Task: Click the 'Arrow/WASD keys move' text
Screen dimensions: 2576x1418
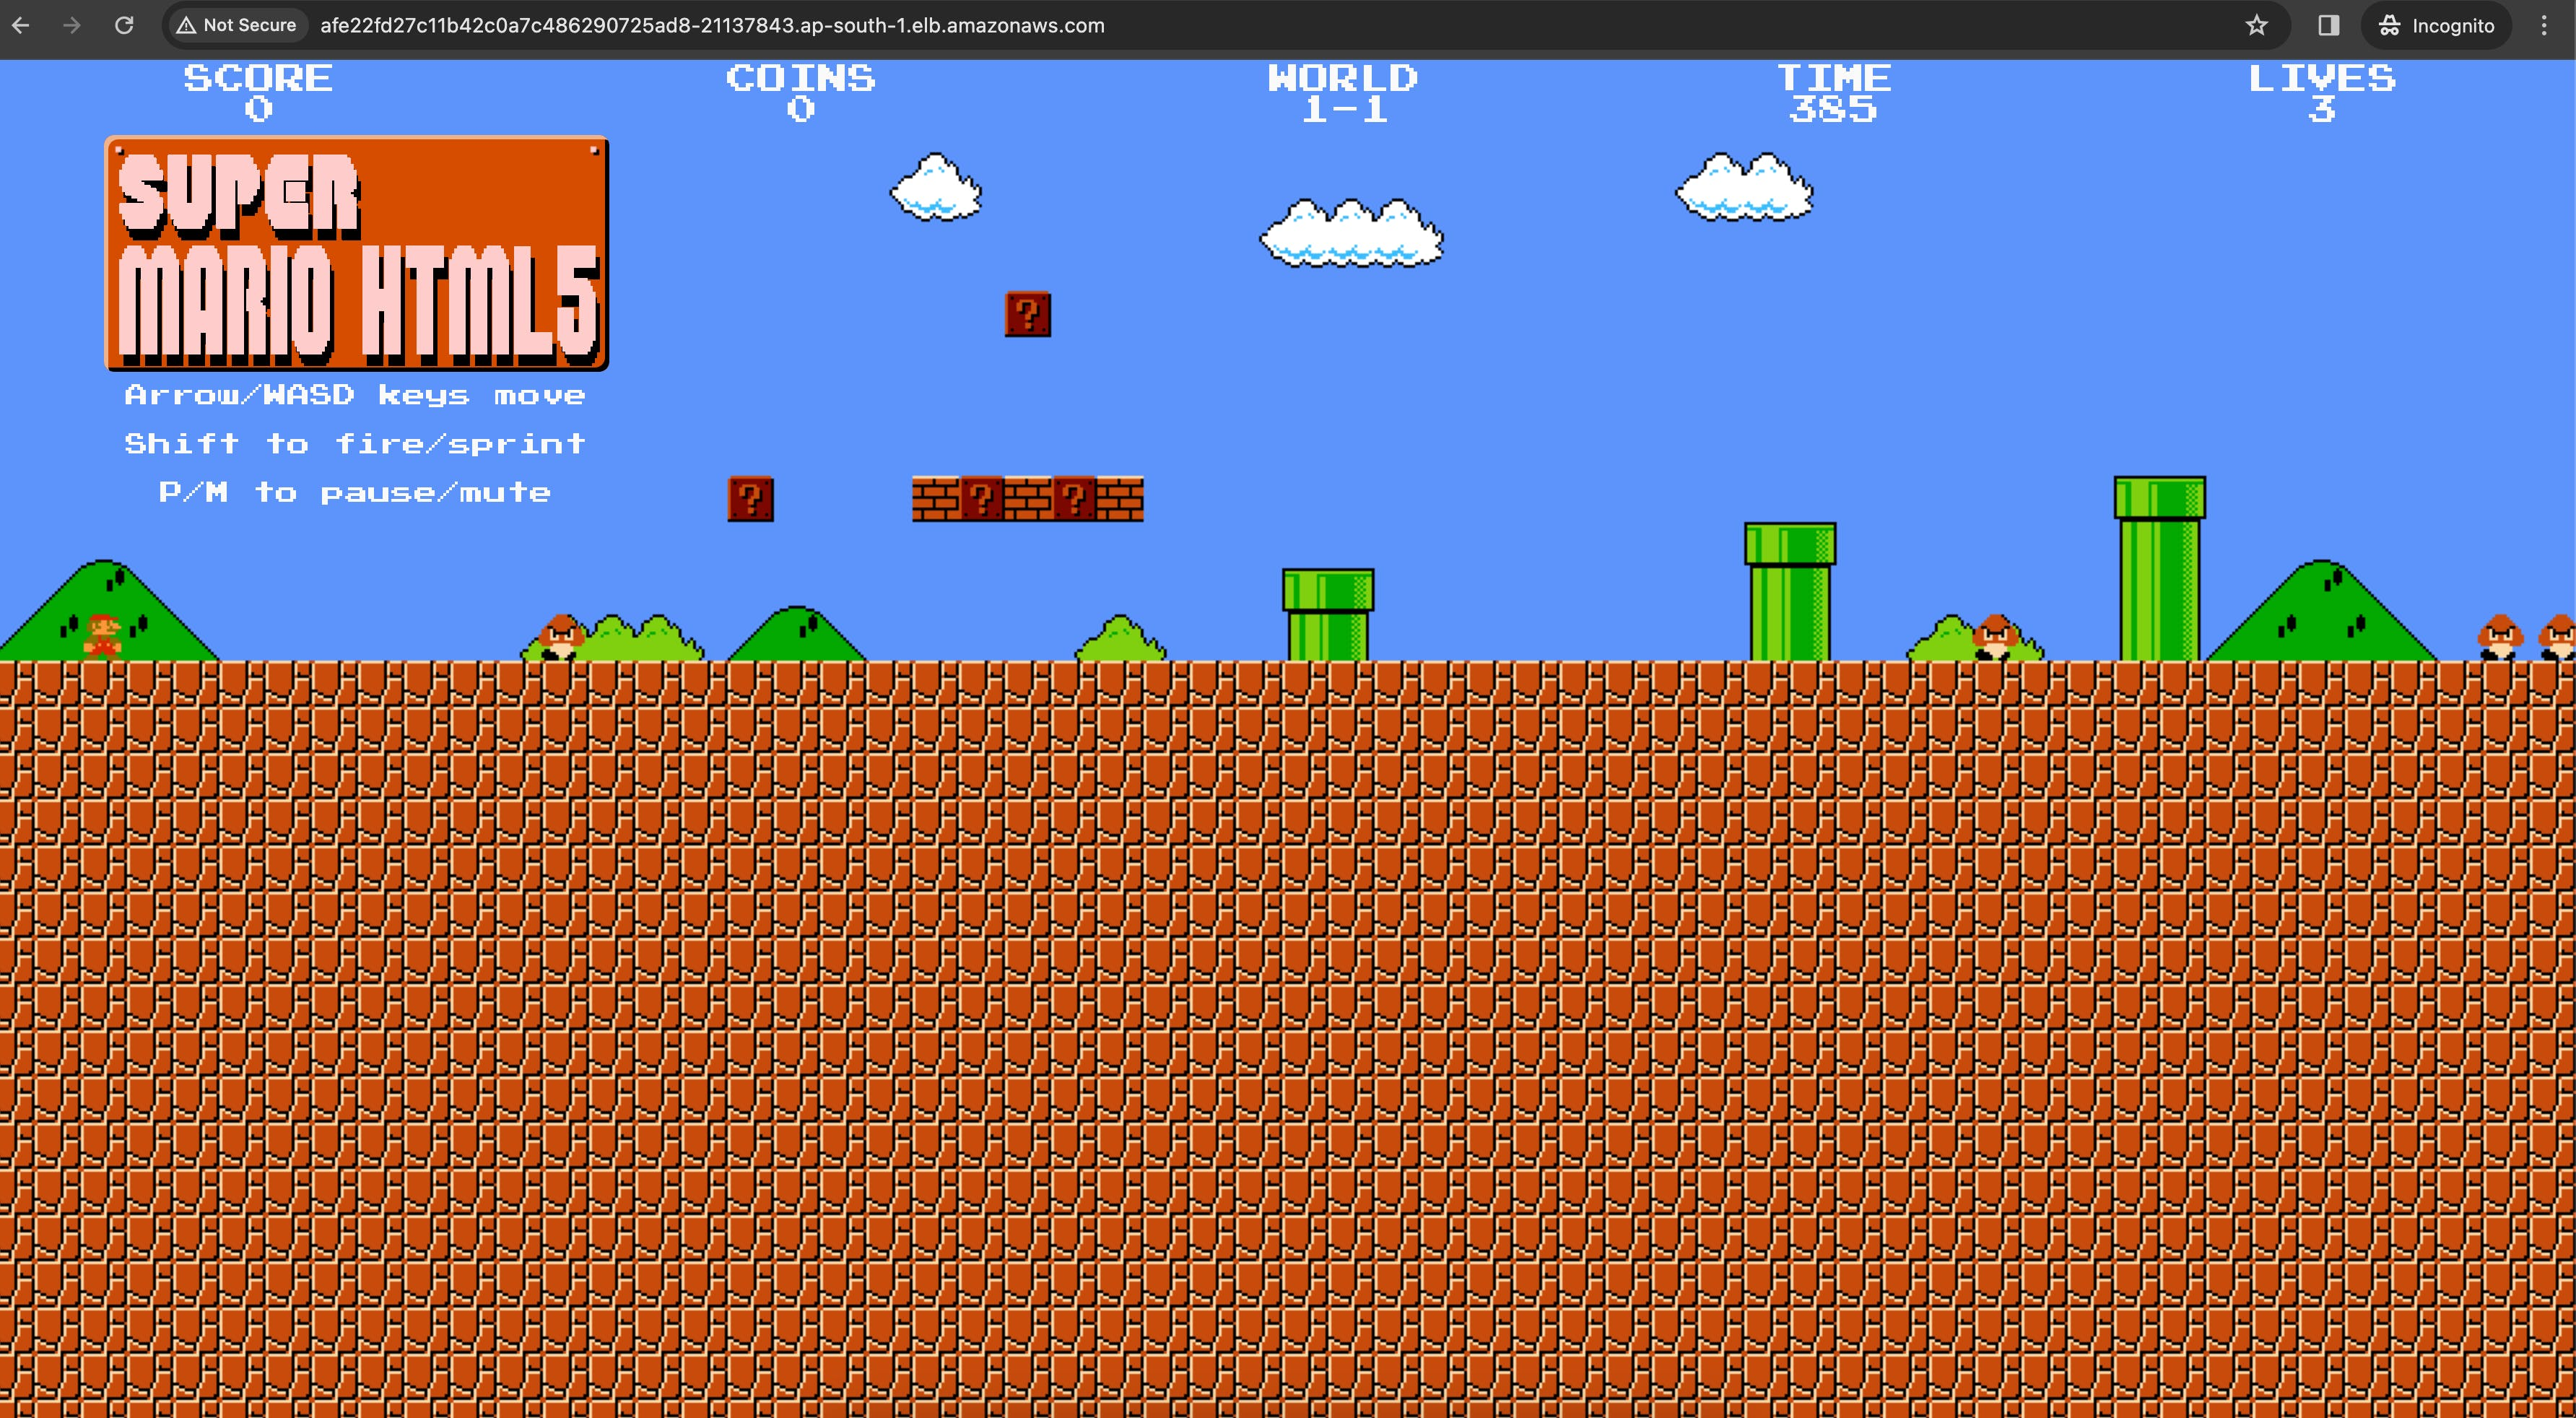Action: (355, 395)
